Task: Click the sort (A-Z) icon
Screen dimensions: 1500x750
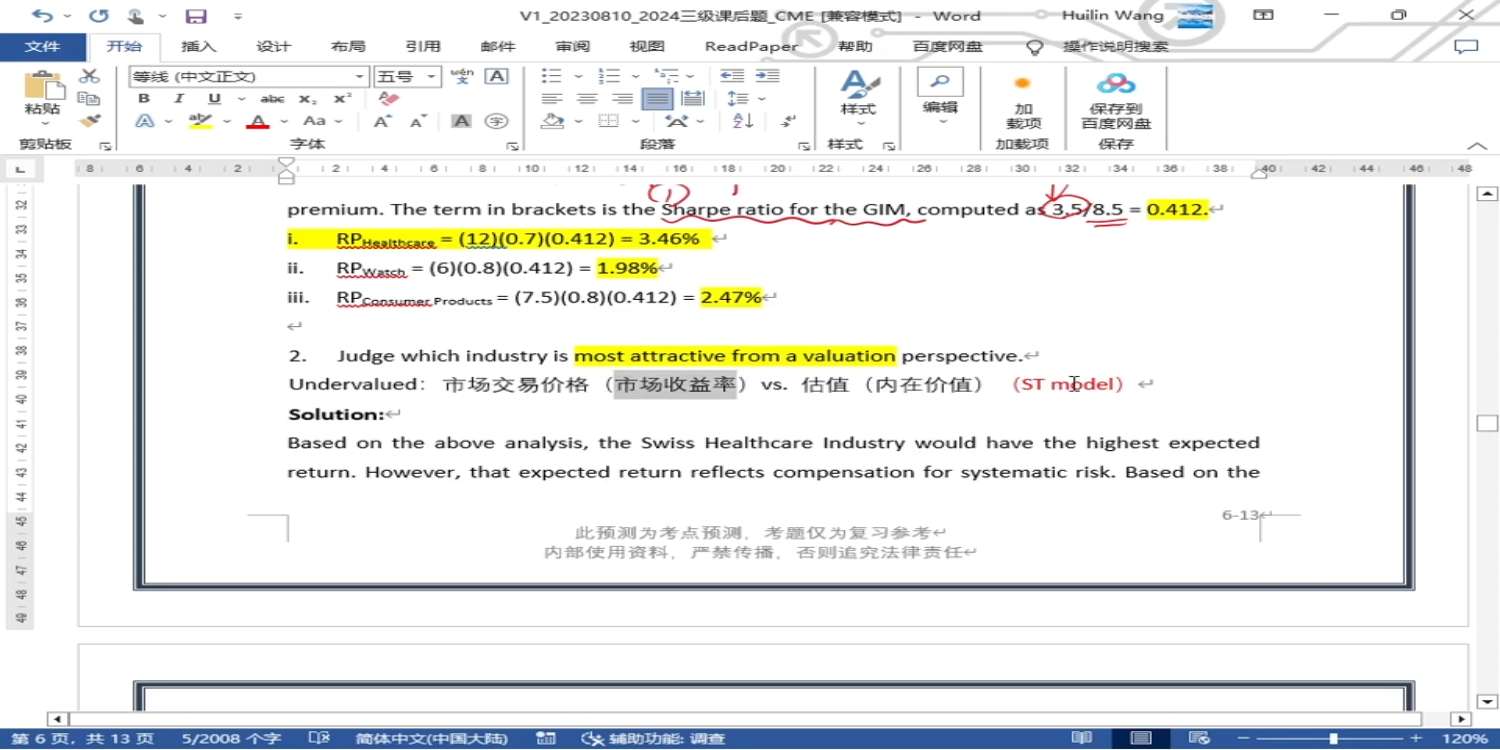Action: [x=743, y=121]
